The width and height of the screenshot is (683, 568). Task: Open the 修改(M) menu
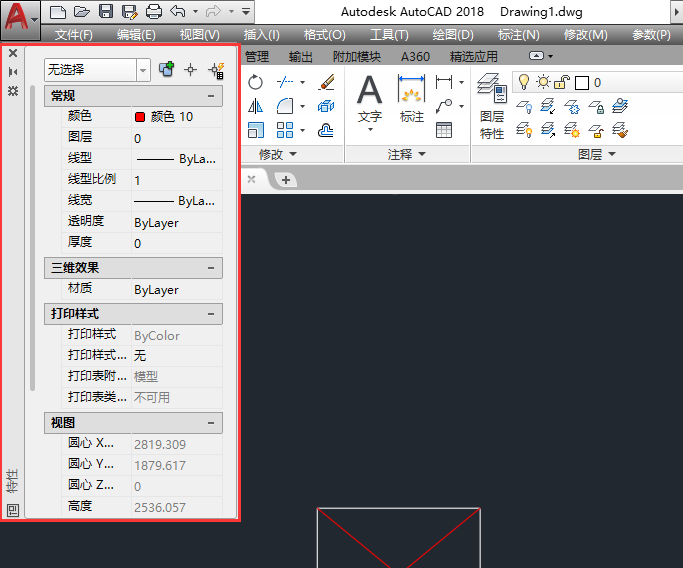click(585, 34)
